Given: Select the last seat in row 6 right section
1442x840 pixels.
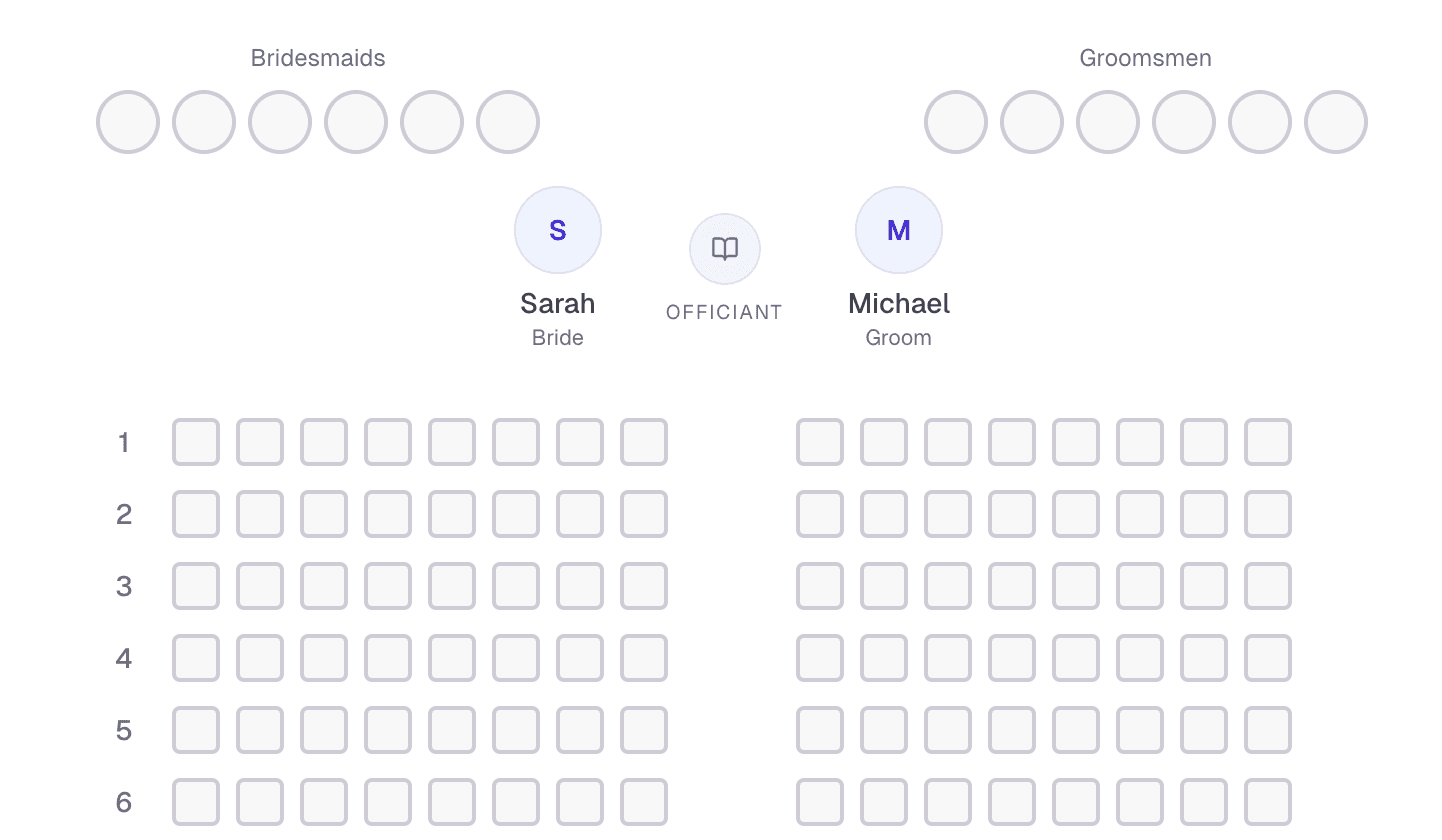Looking at the screenshot, I should [1267, 802].
